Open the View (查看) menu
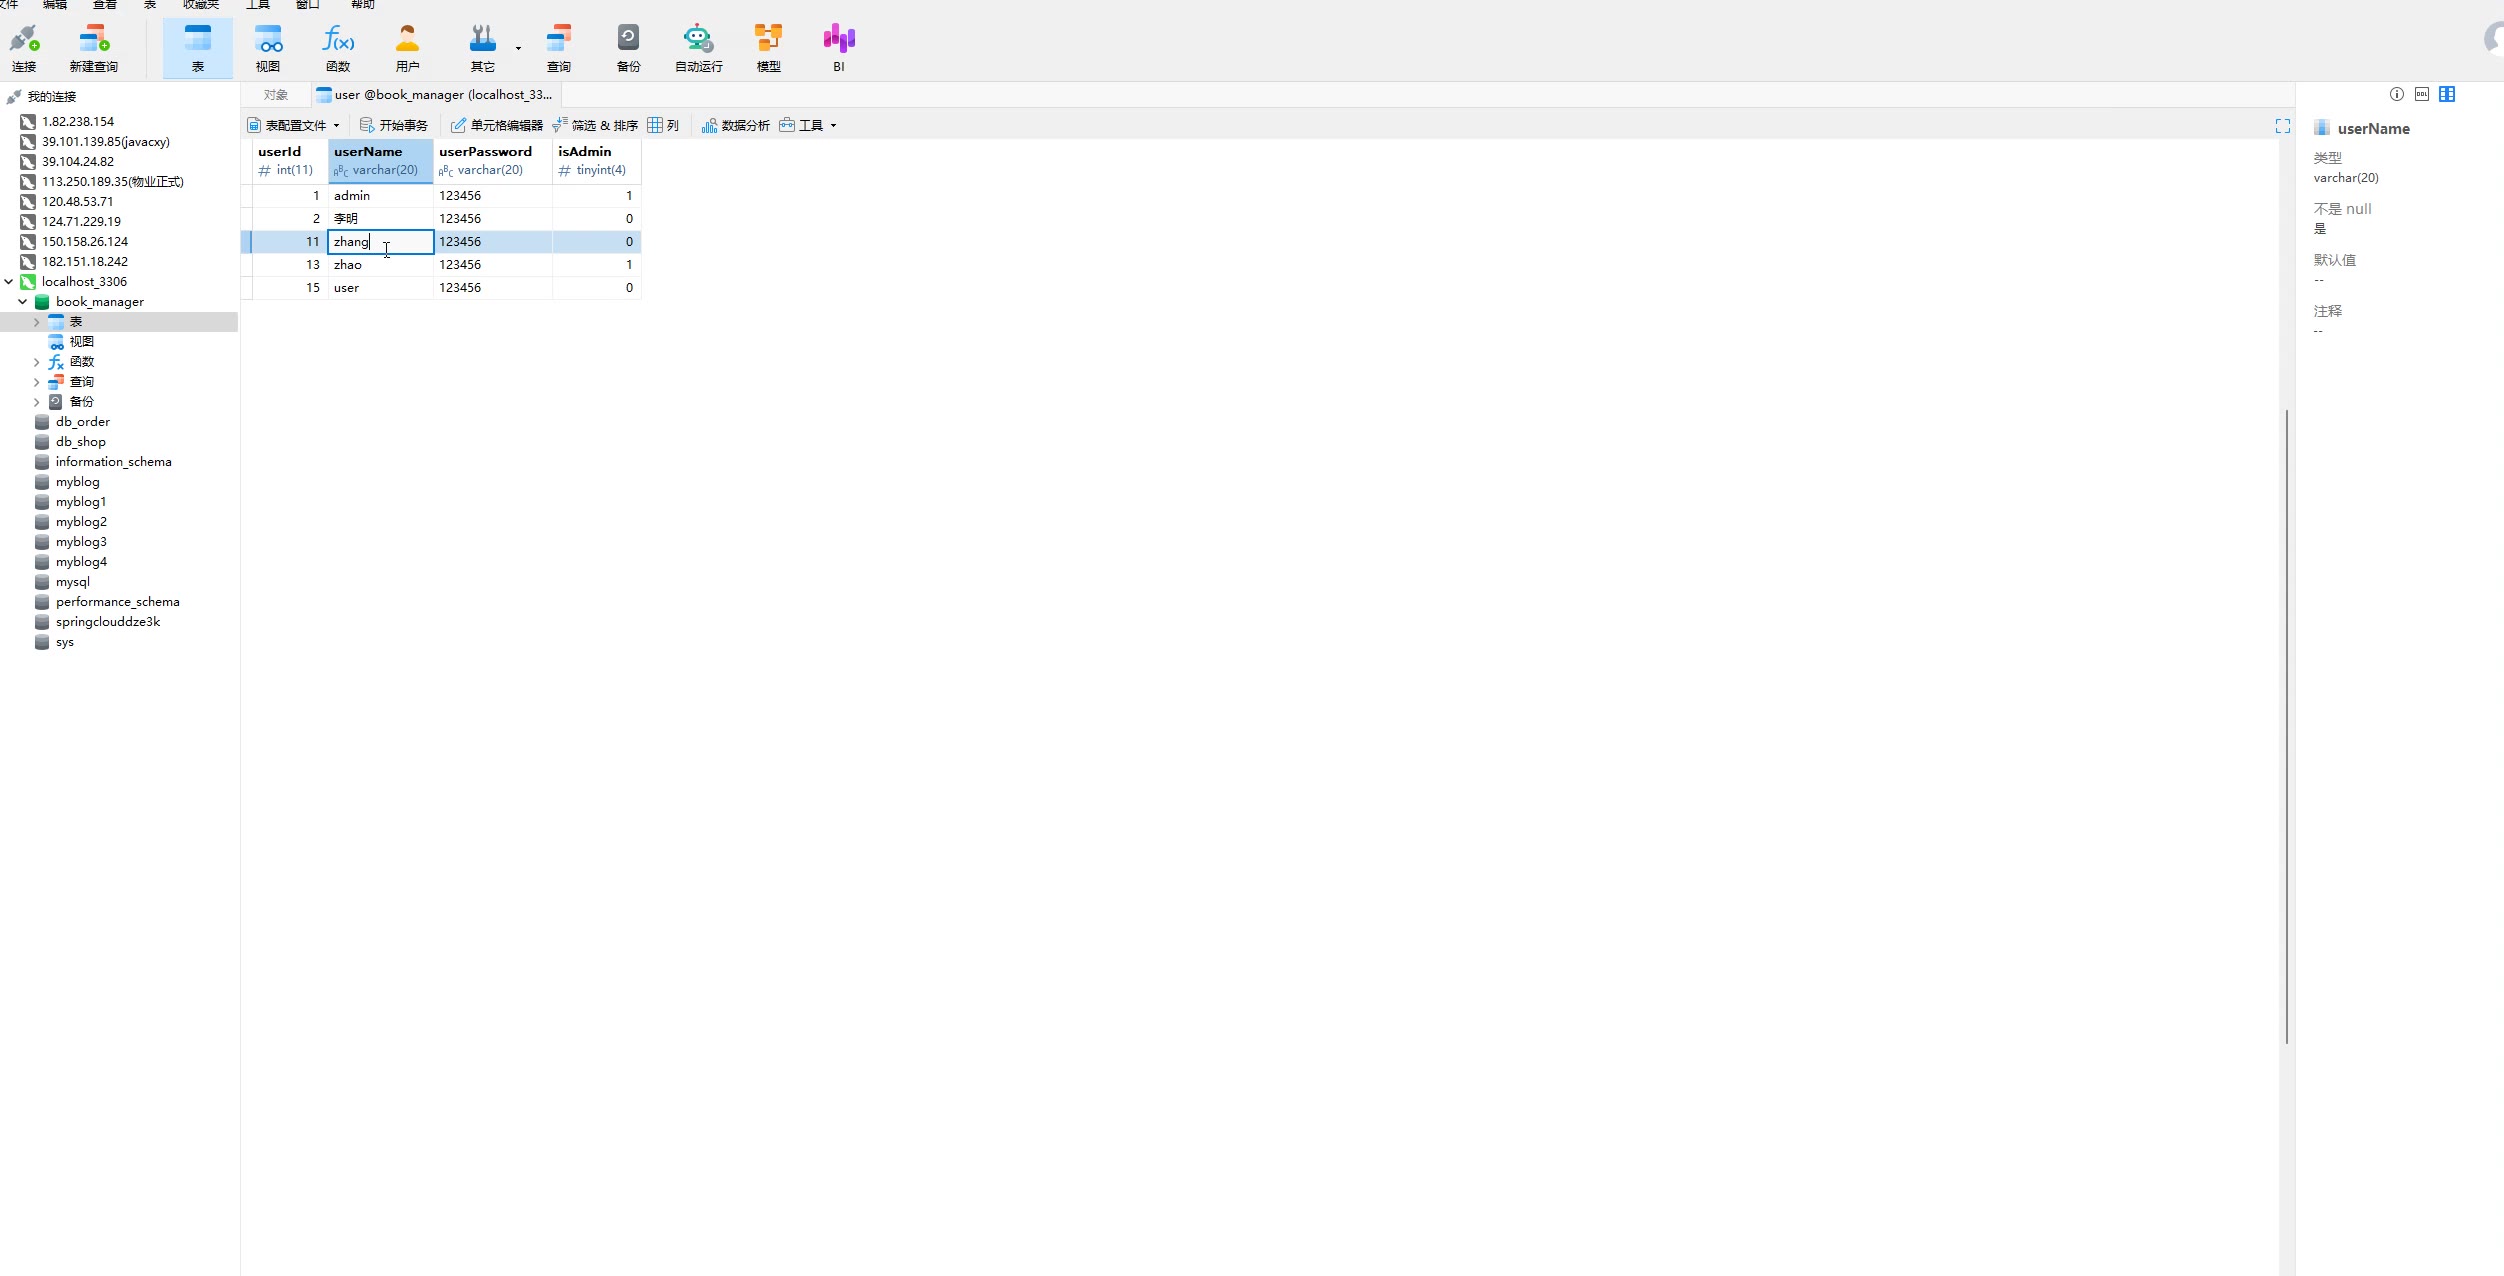This screenshot has height=1276, width=2504. coord(104,4)
